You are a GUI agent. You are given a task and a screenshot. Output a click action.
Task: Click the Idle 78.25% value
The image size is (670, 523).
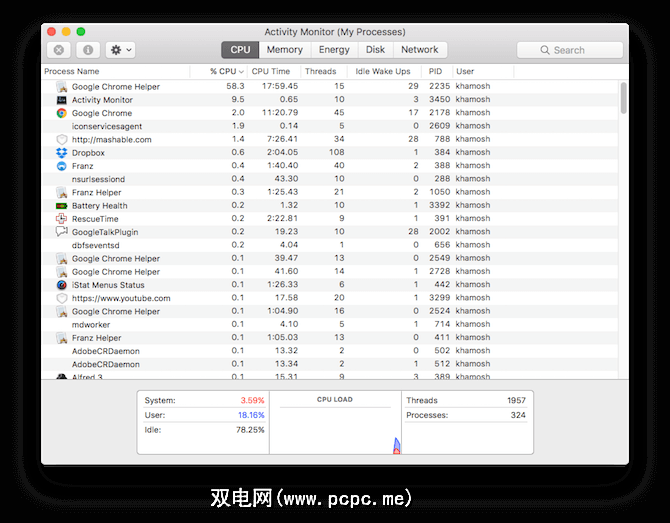(250, 430)
